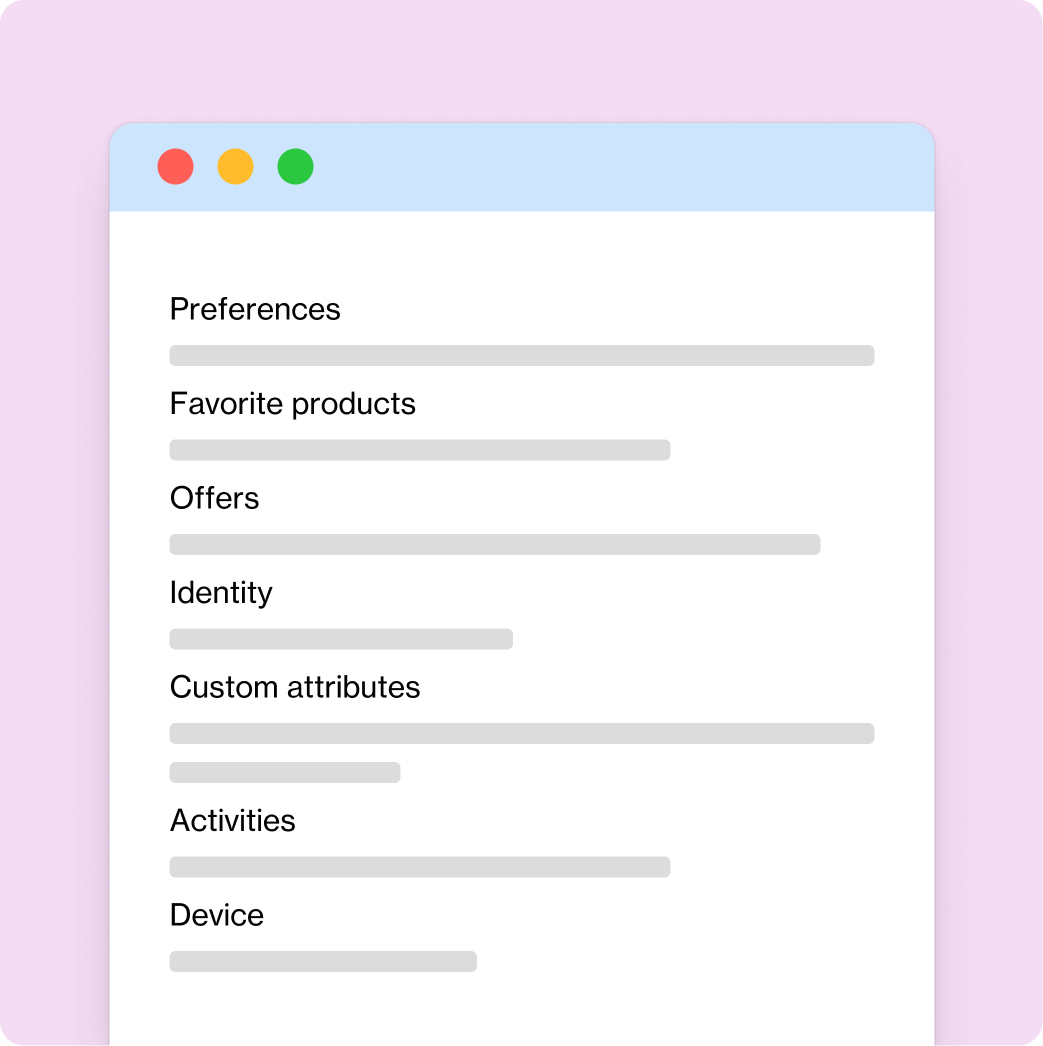The width and height of the screenshot is (1043, 1046).
Task: Select the Preferences heading
Action: (x=255, y=309)
